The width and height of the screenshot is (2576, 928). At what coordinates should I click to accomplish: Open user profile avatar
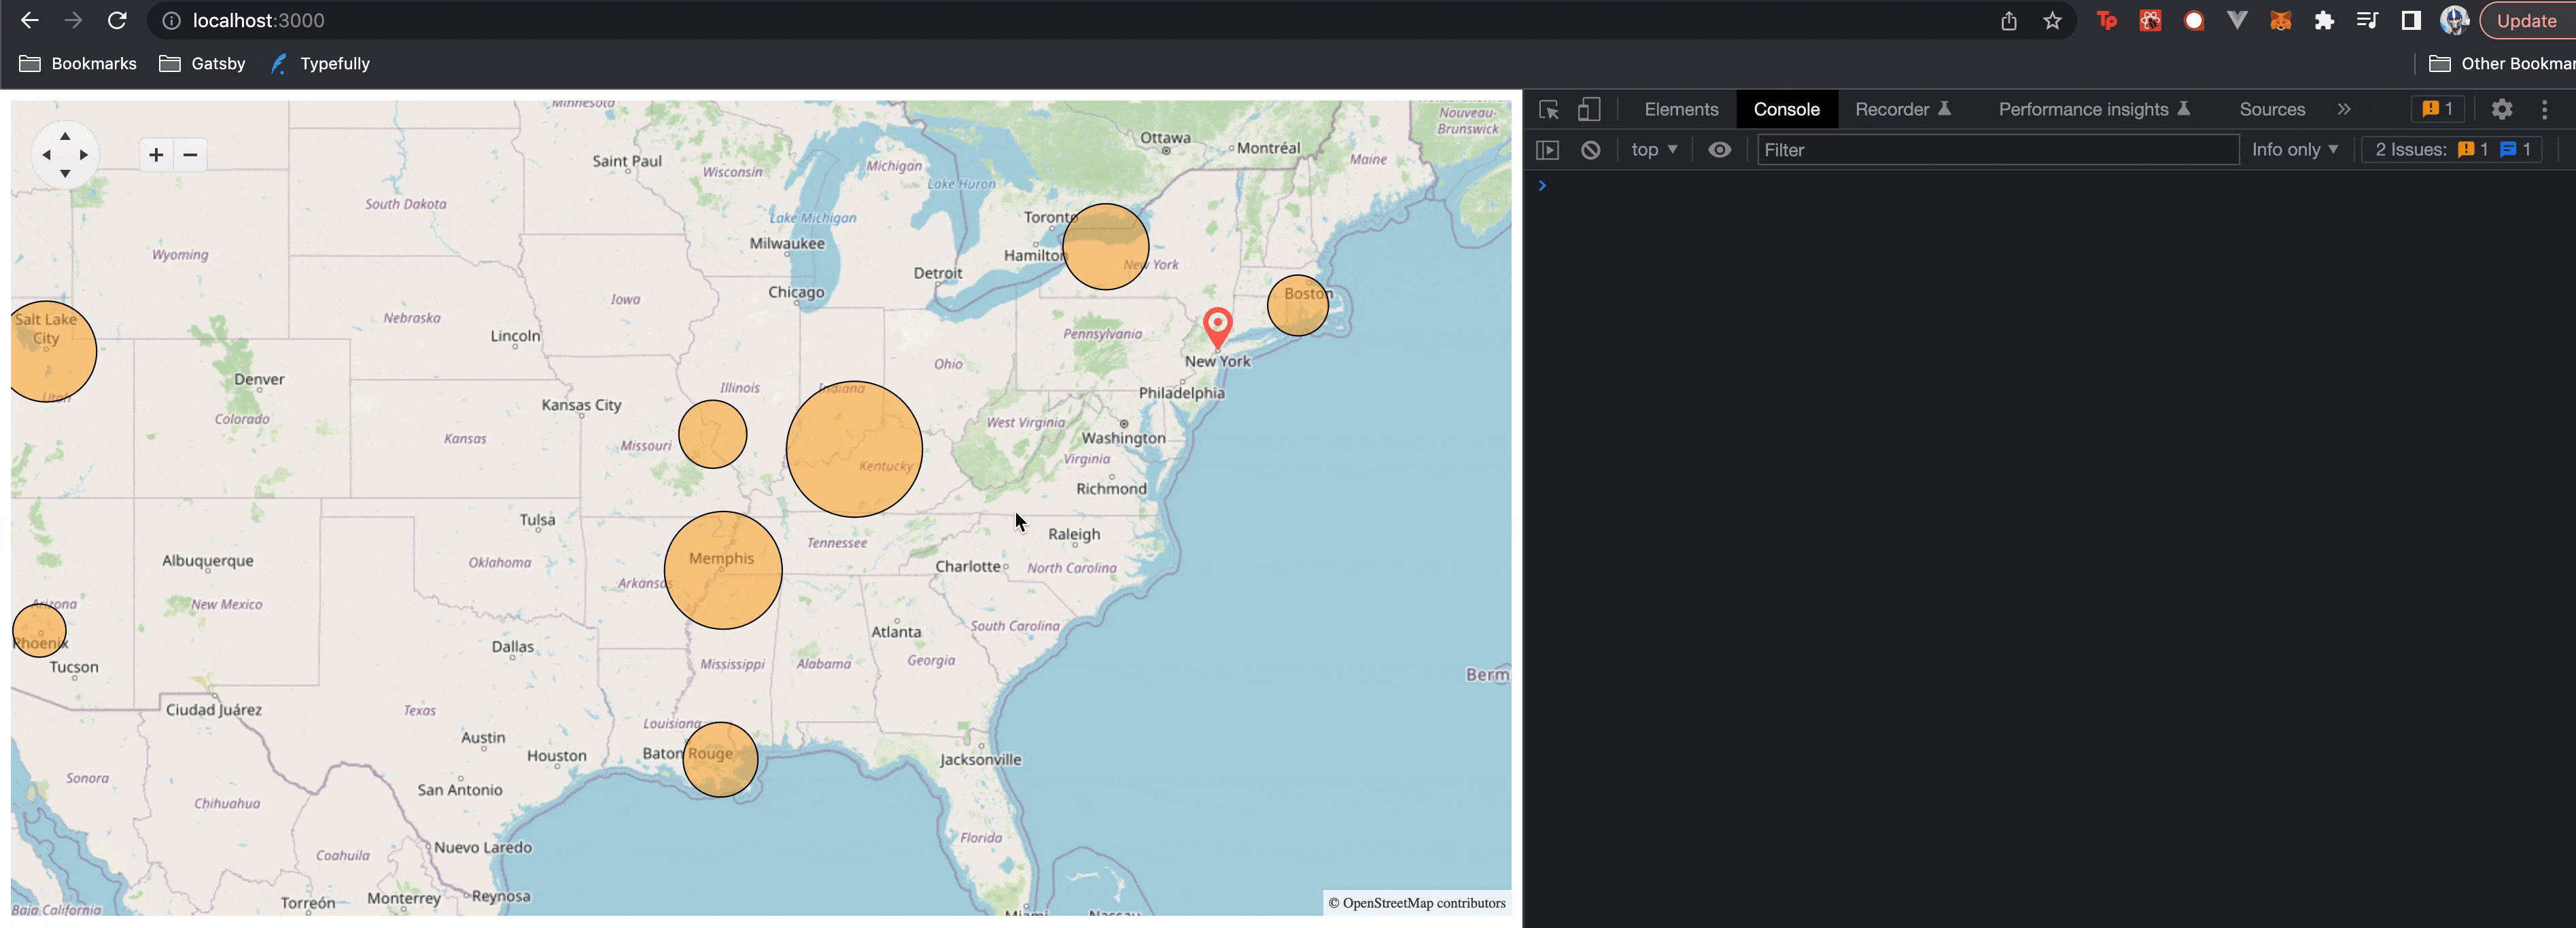click(x=2454, y=20)
